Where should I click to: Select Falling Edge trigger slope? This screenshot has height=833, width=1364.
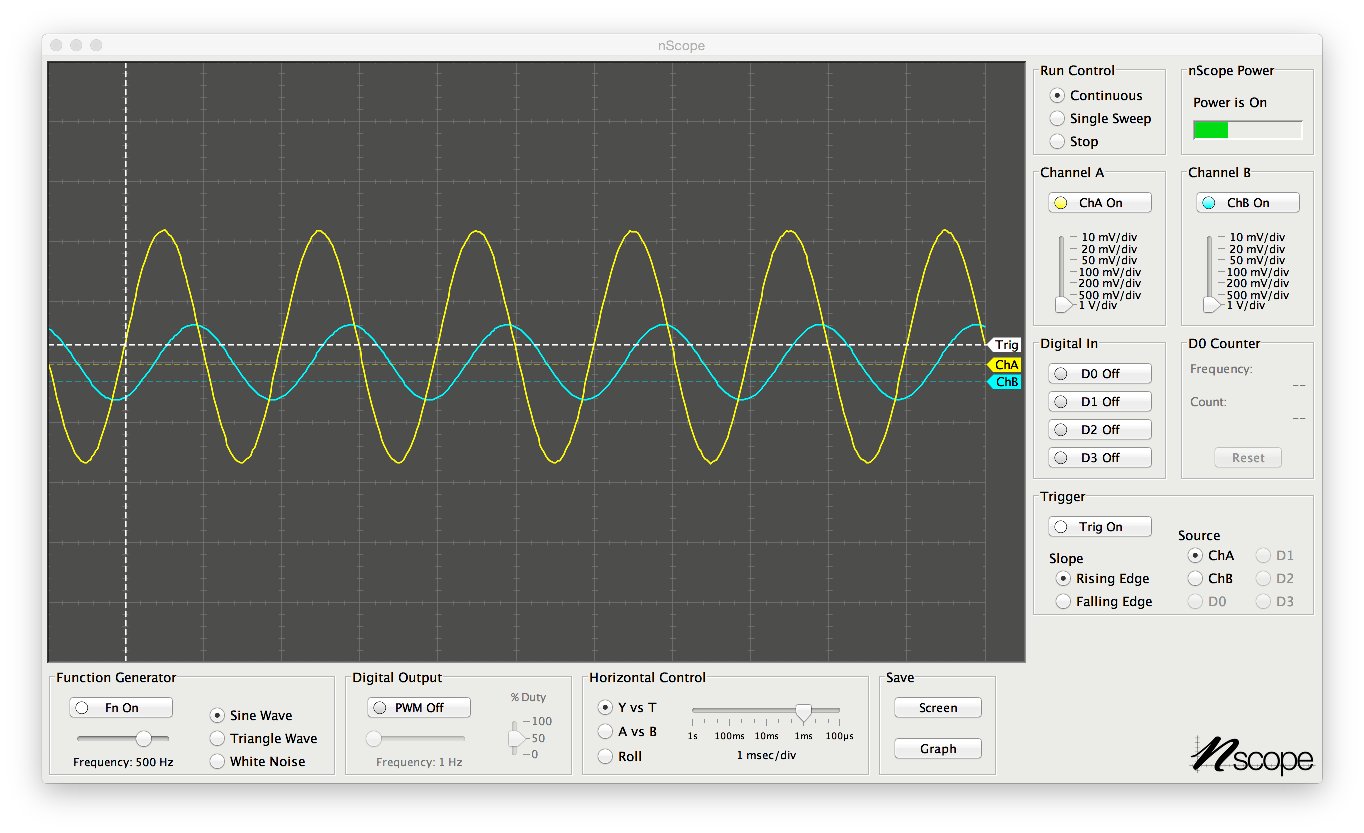[1063, 602]
